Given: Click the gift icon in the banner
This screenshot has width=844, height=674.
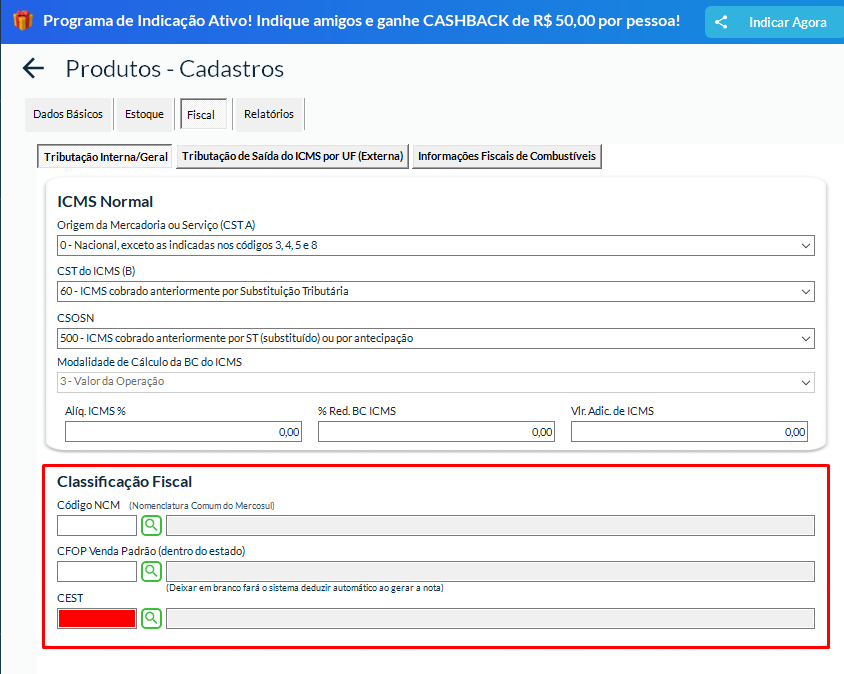Looking at the screenshot, I should (x=22, y=21).
